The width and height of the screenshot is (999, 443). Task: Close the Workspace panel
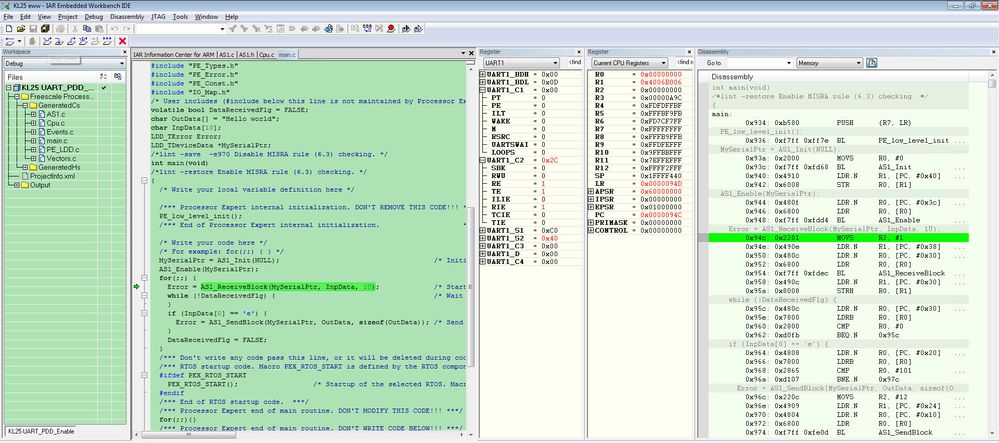(x=124, y=52)
